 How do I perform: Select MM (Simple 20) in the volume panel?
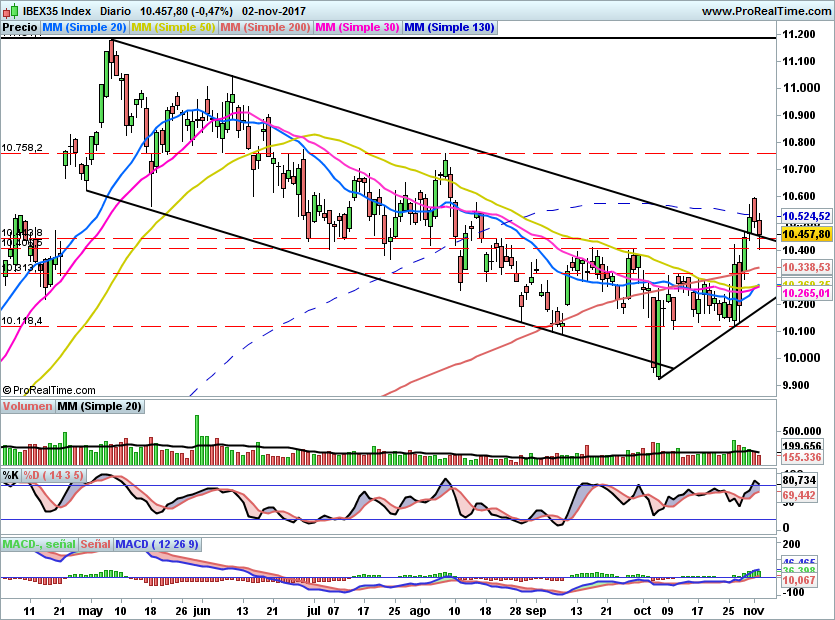(x=99, y=406)
